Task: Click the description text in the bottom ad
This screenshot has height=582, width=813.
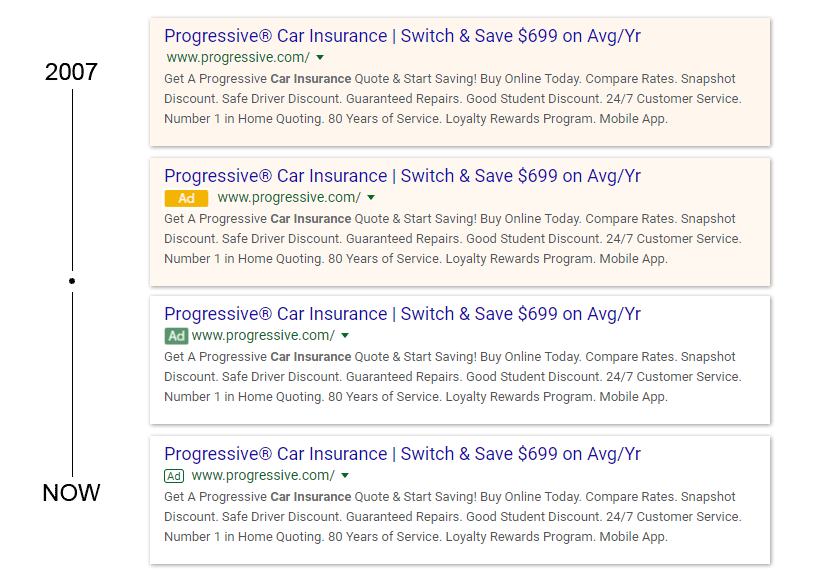Action: (453, 517)
